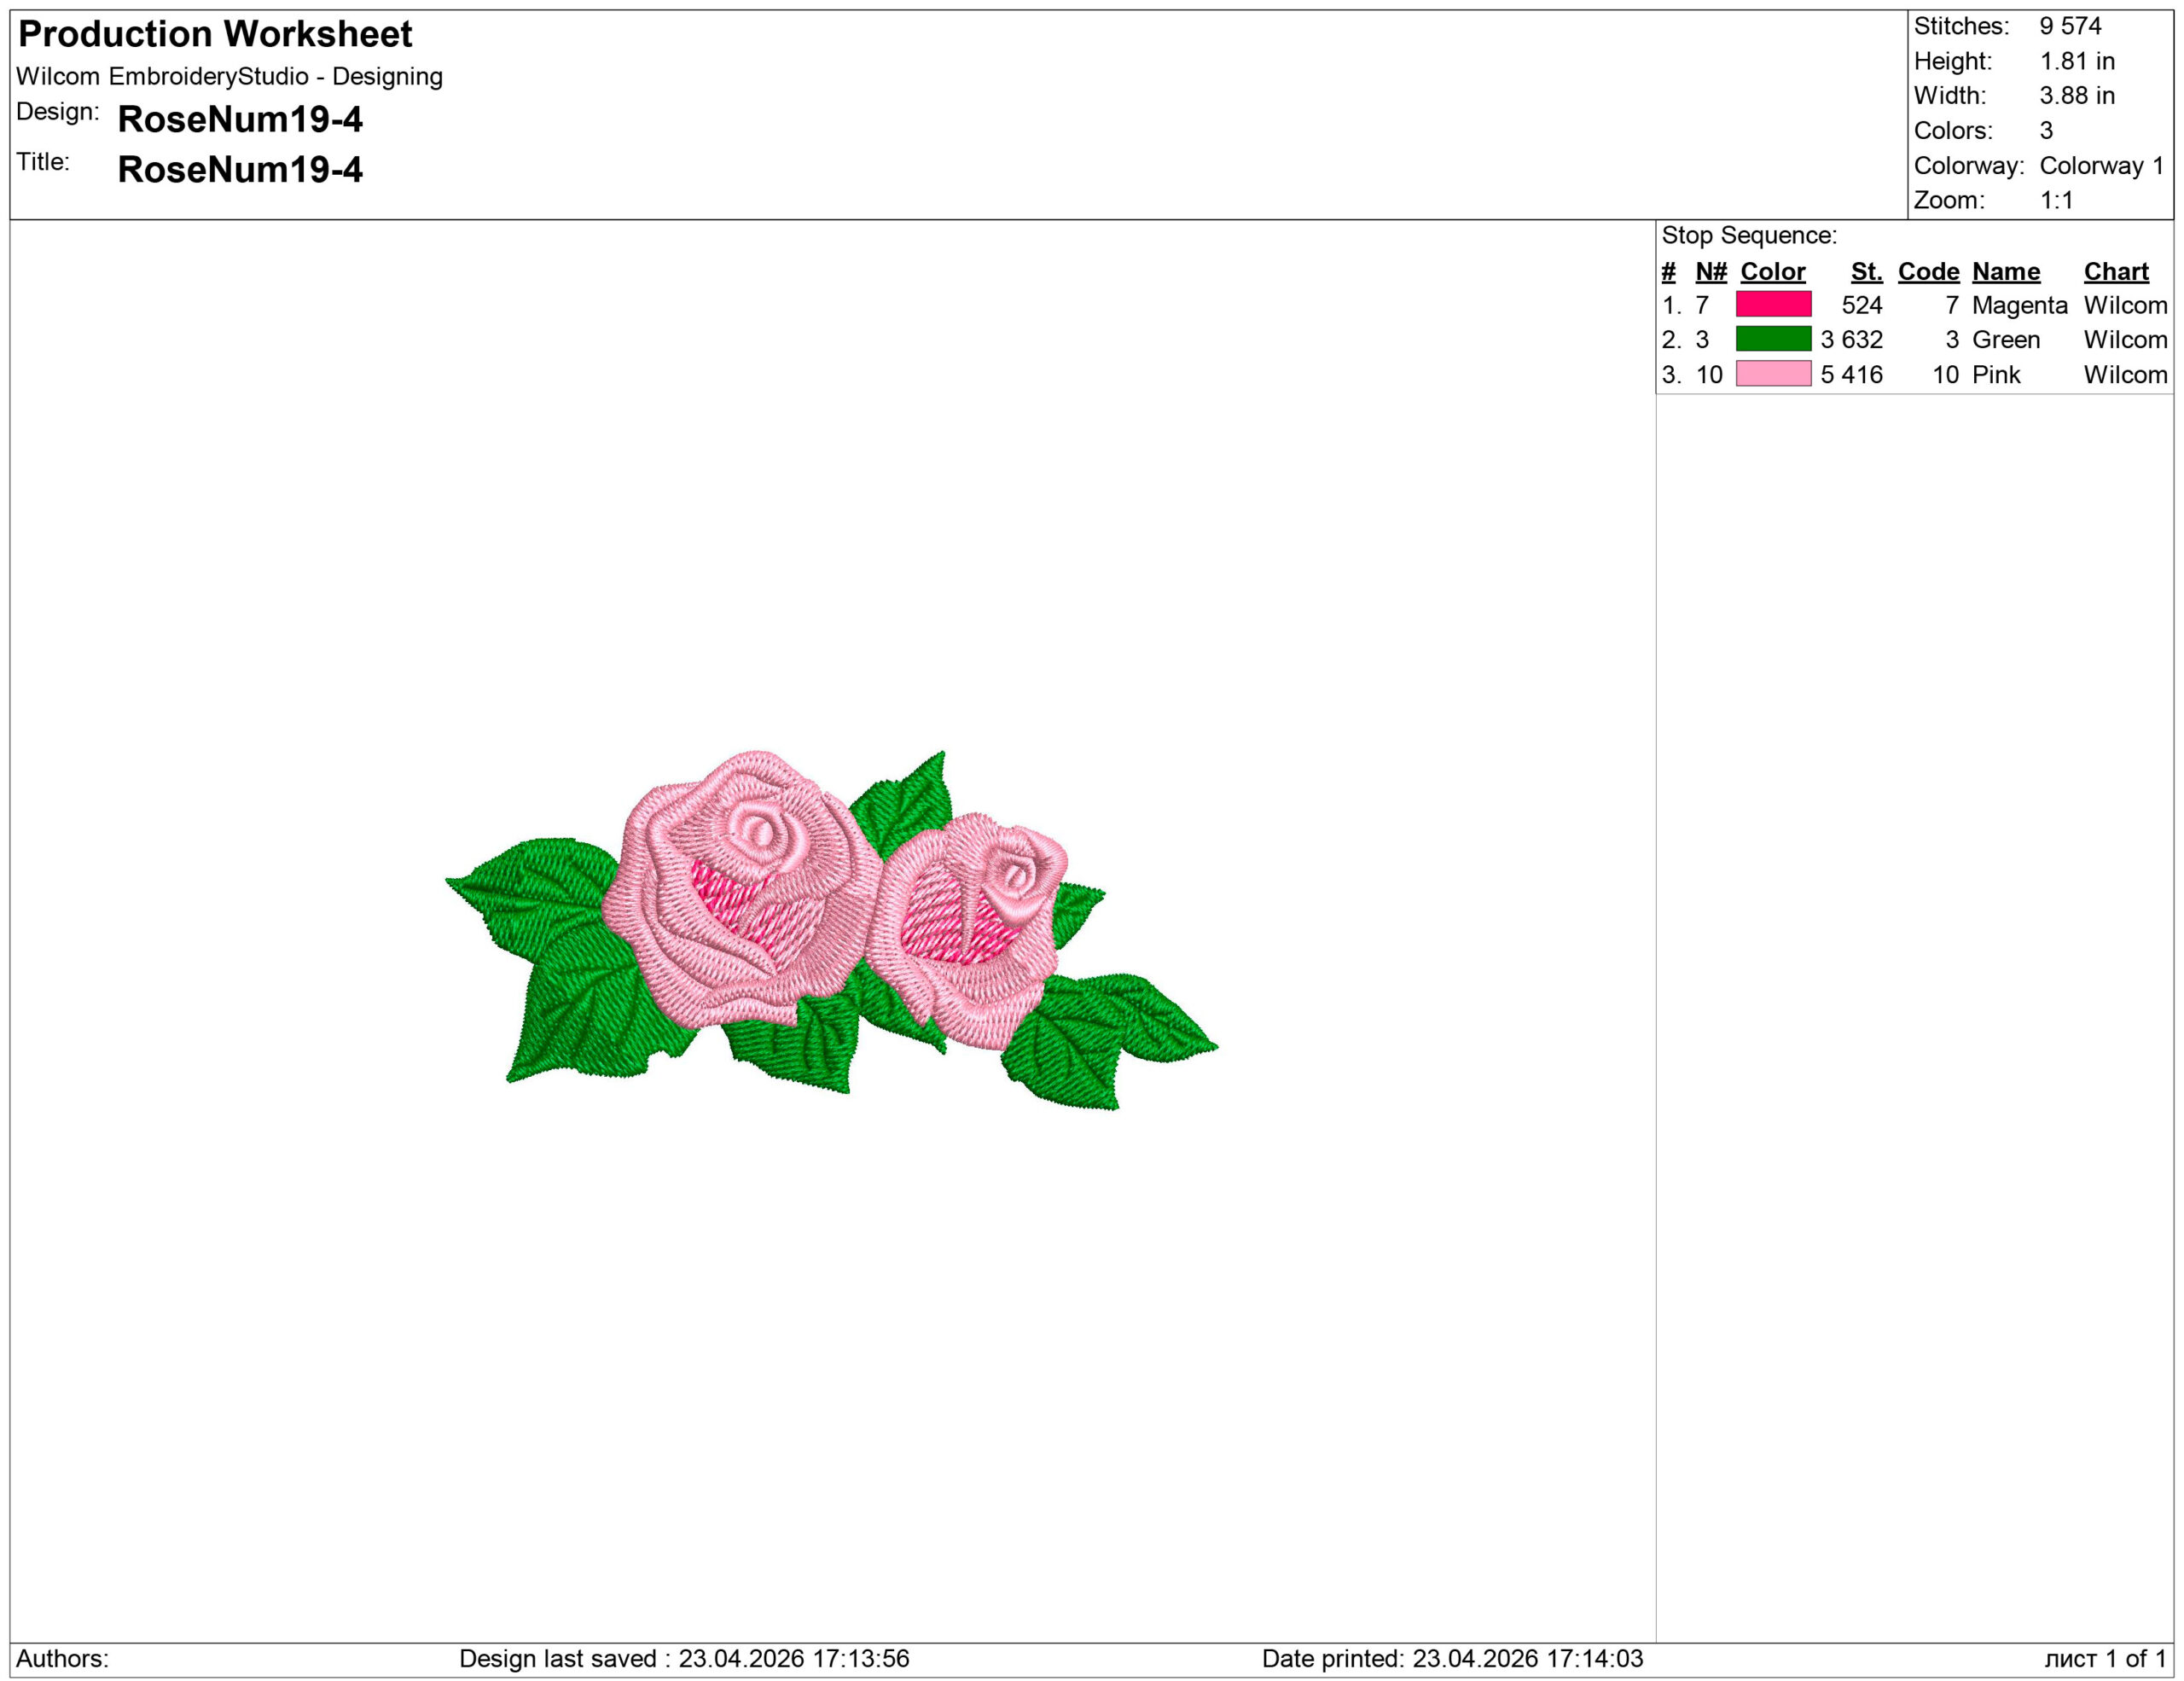
Task: Click the St. column header
Action: (1865, 271)
